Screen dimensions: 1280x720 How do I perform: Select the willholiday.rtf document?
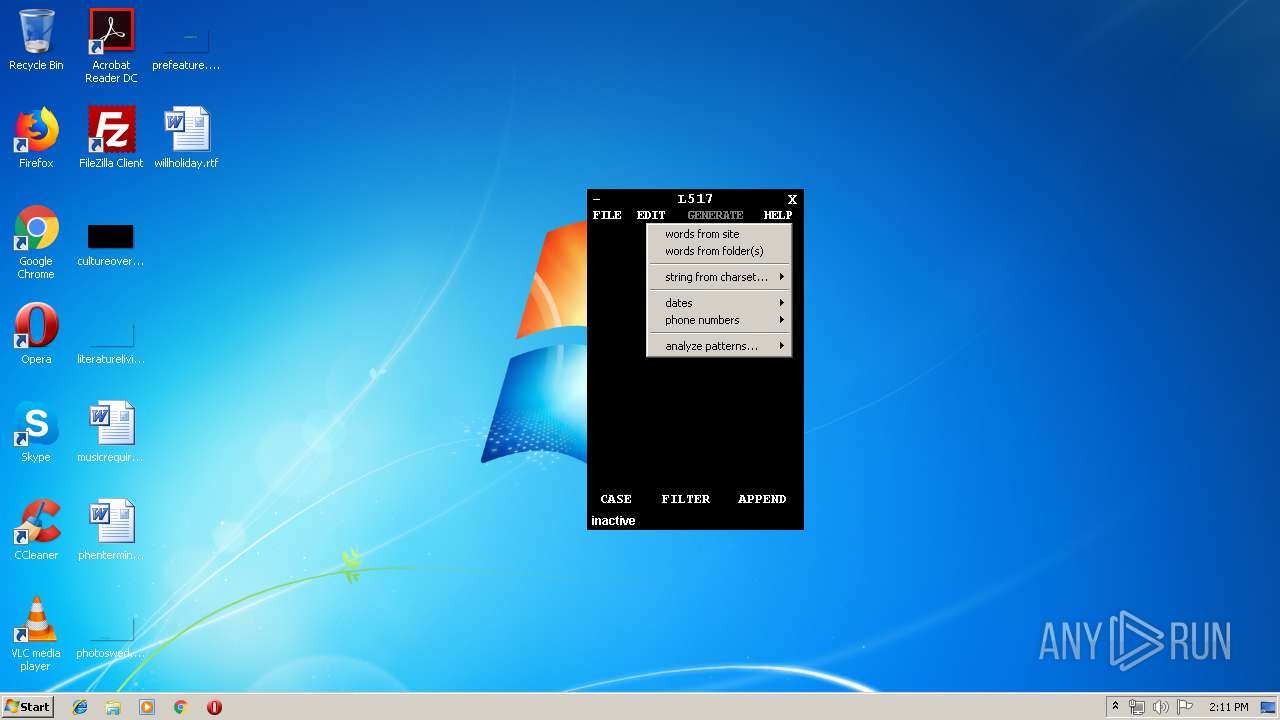[186, 138]
